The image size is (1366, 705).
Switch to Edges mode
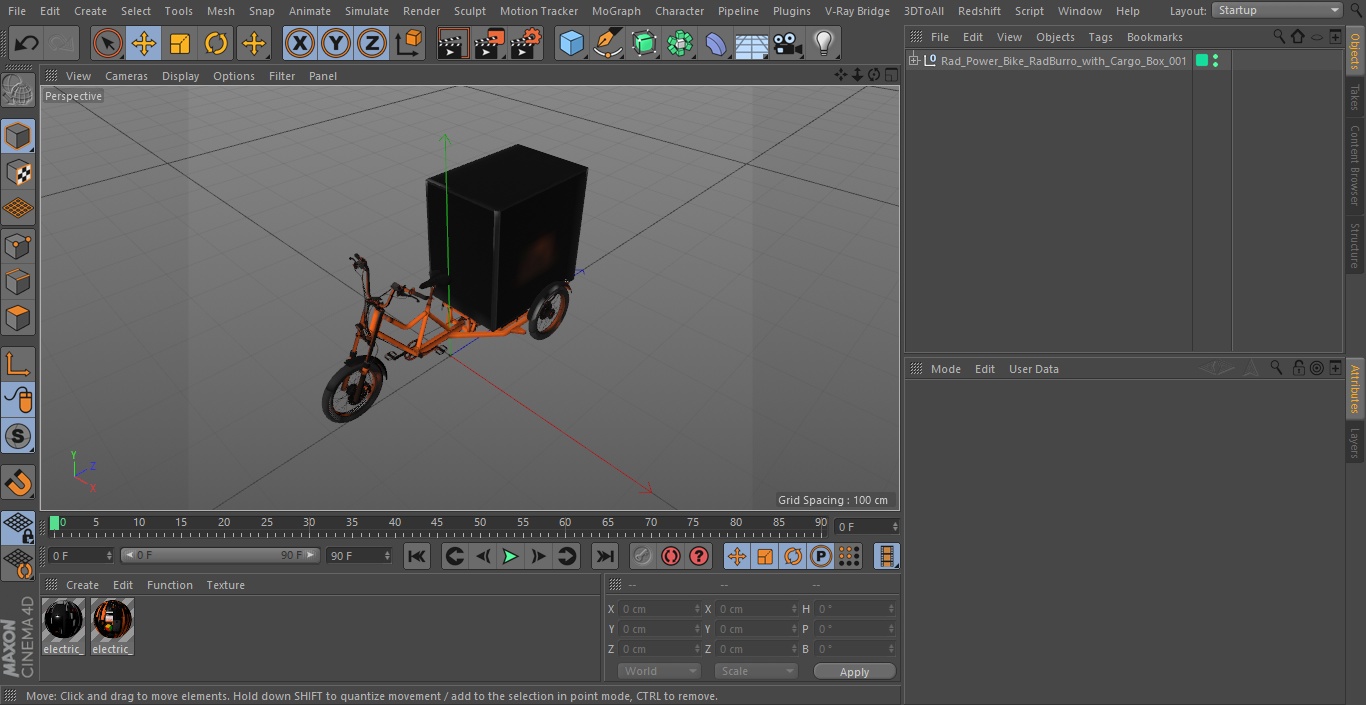pos(18,282)
